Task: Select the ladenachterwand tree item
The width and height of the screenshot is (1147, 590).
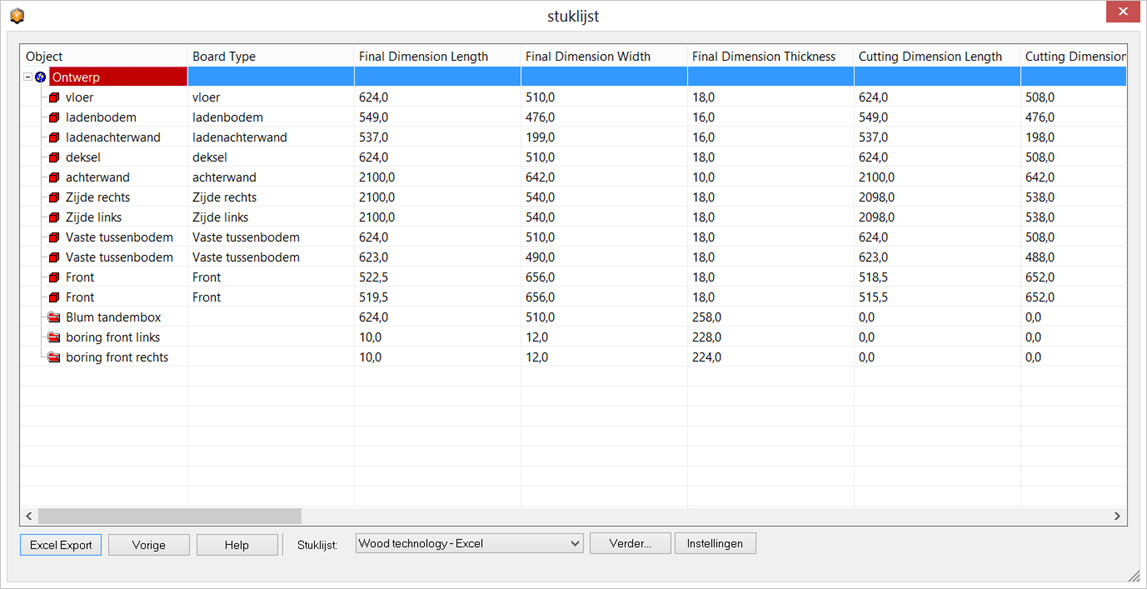Action: click(x=113, y=138)
